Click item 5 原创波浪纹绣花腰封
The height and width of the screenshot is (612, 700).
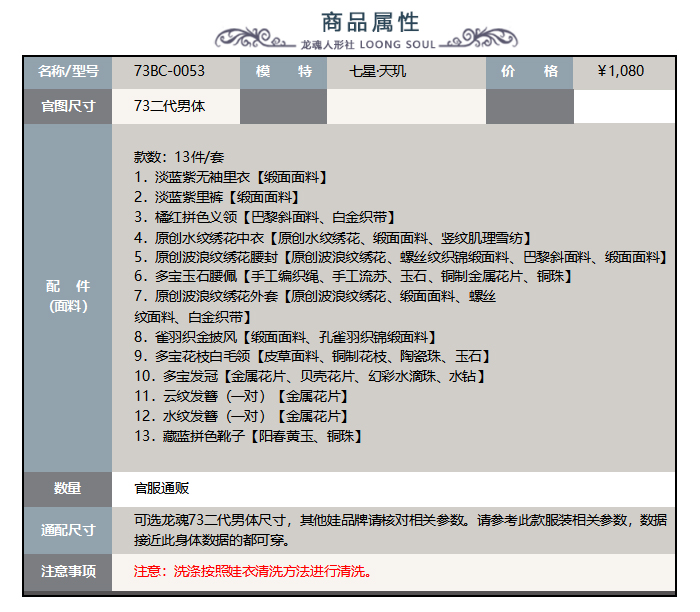(x=401, y=257)
